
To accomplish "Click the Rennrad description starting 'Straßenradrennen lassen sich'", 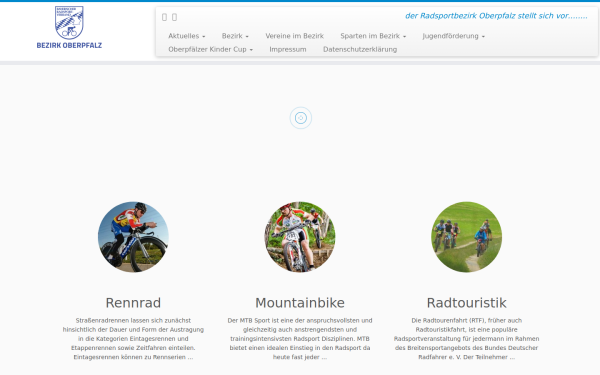I will (133, 339).
